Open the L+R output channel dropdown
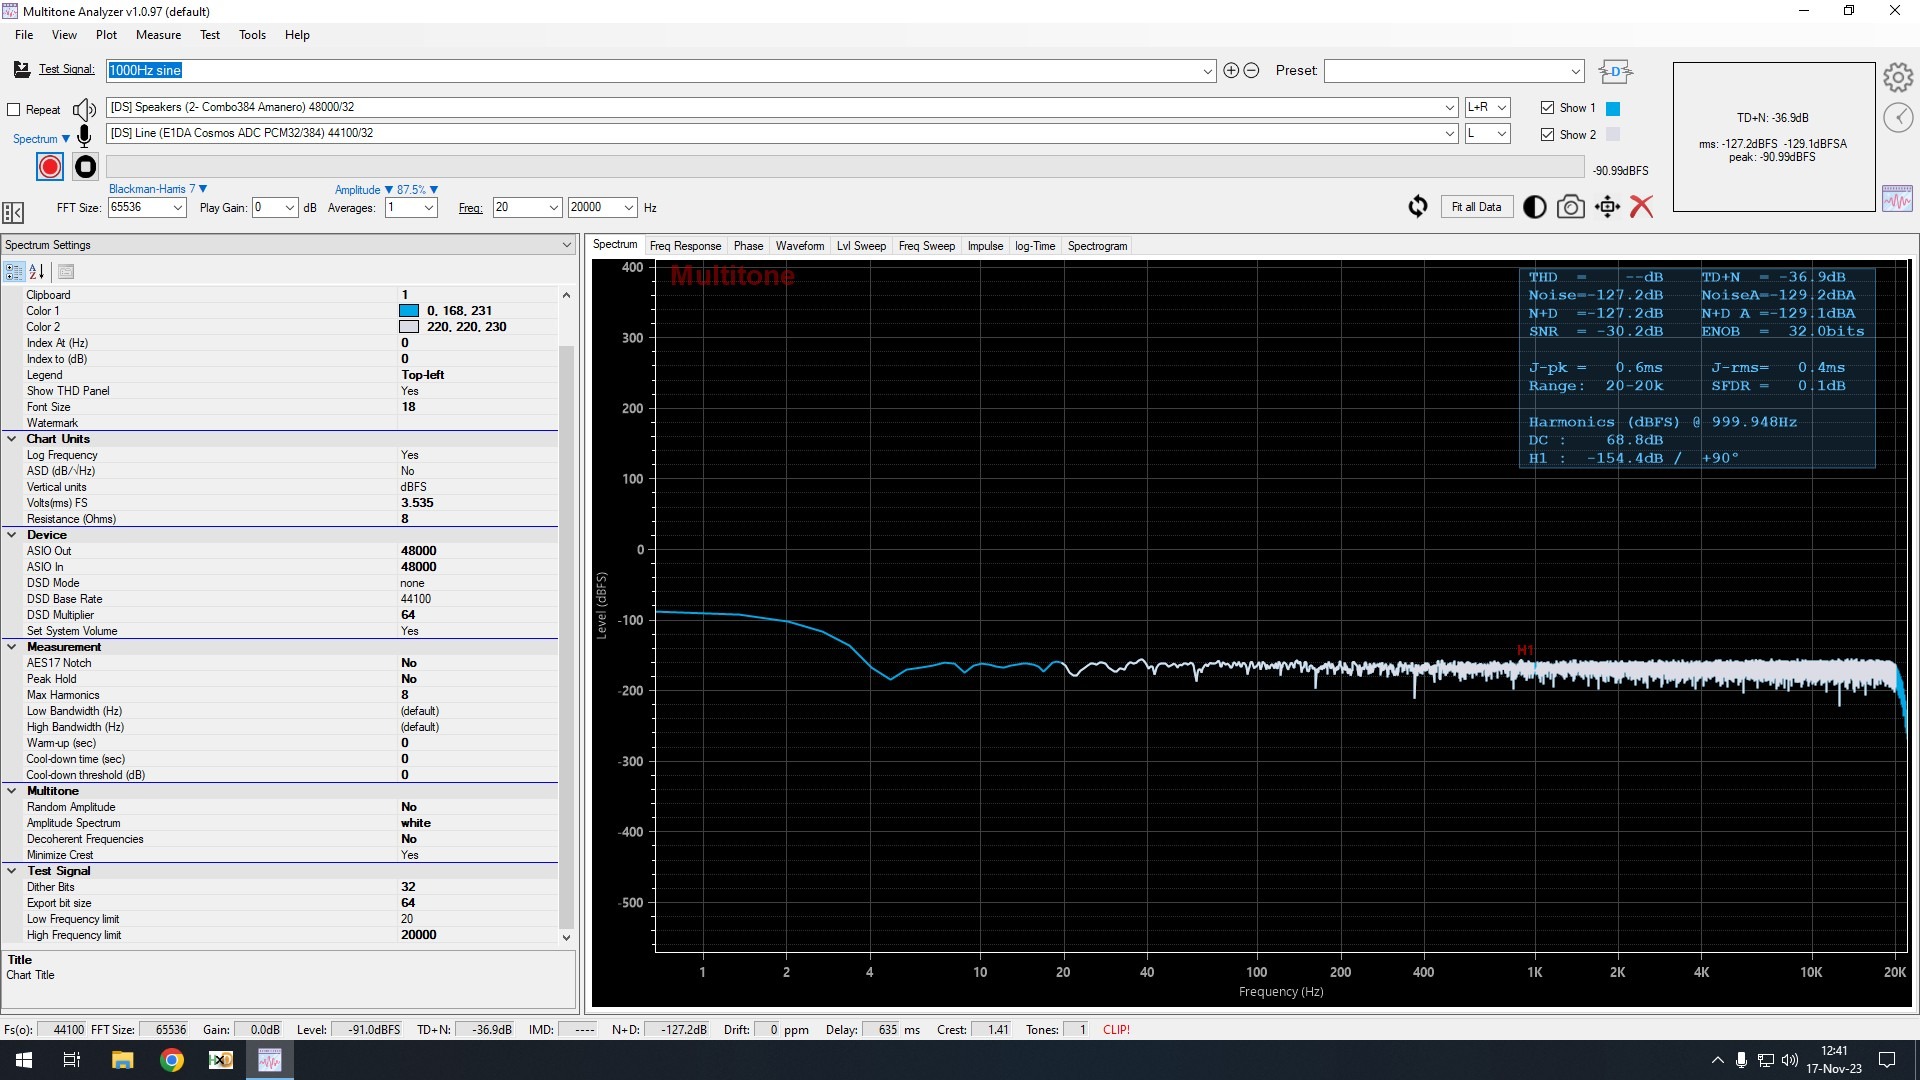 click(x=1501, y=108)
